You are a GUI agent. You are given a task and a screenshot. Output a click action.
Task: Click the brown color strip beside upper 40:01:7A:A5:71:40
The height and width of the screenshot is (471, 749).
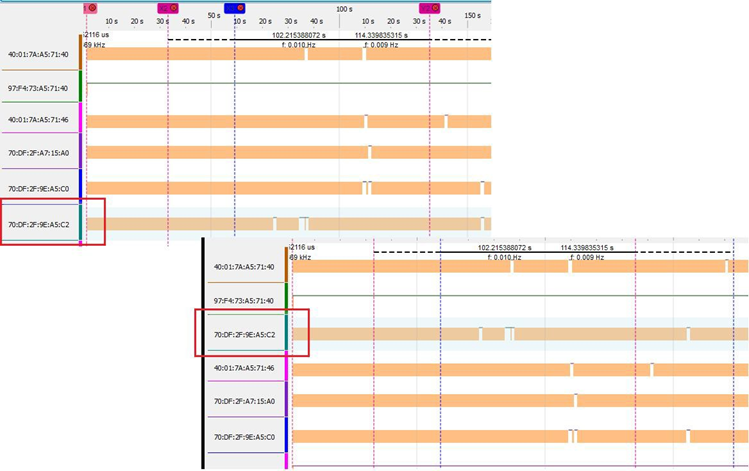[x=80, y=53]
